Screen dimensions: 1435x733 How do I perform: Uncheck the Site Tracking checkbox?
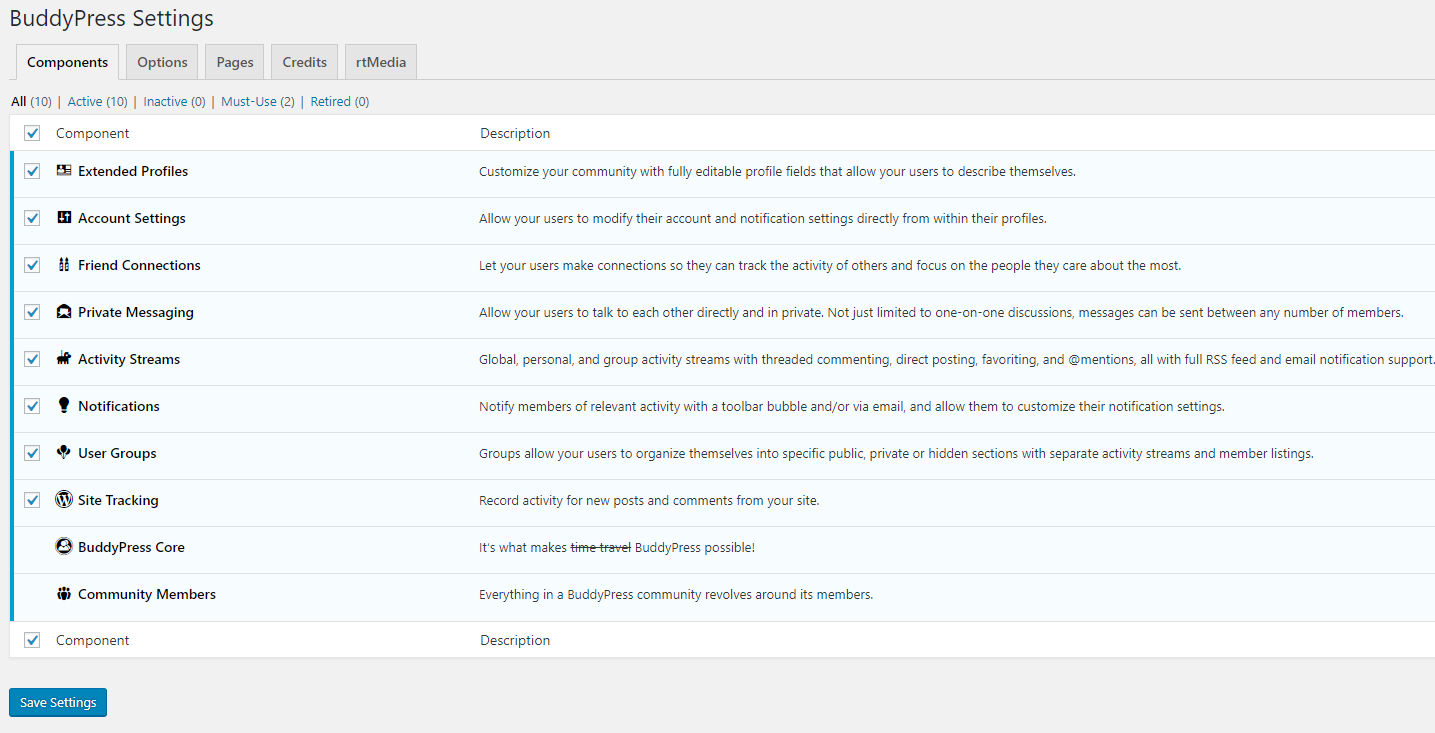pos(32,500)
